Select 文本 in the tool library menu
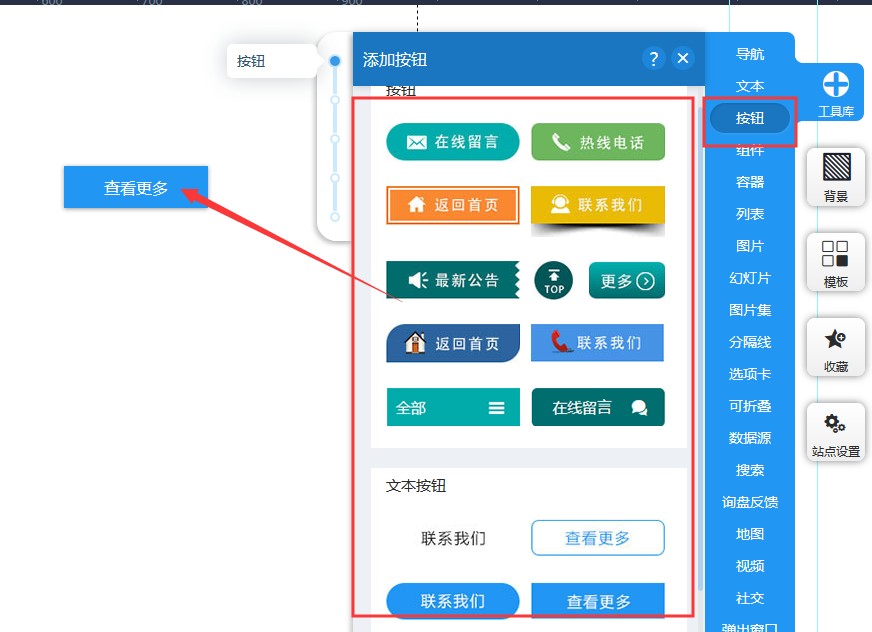872x632 pixels. [x=750, y=86]
